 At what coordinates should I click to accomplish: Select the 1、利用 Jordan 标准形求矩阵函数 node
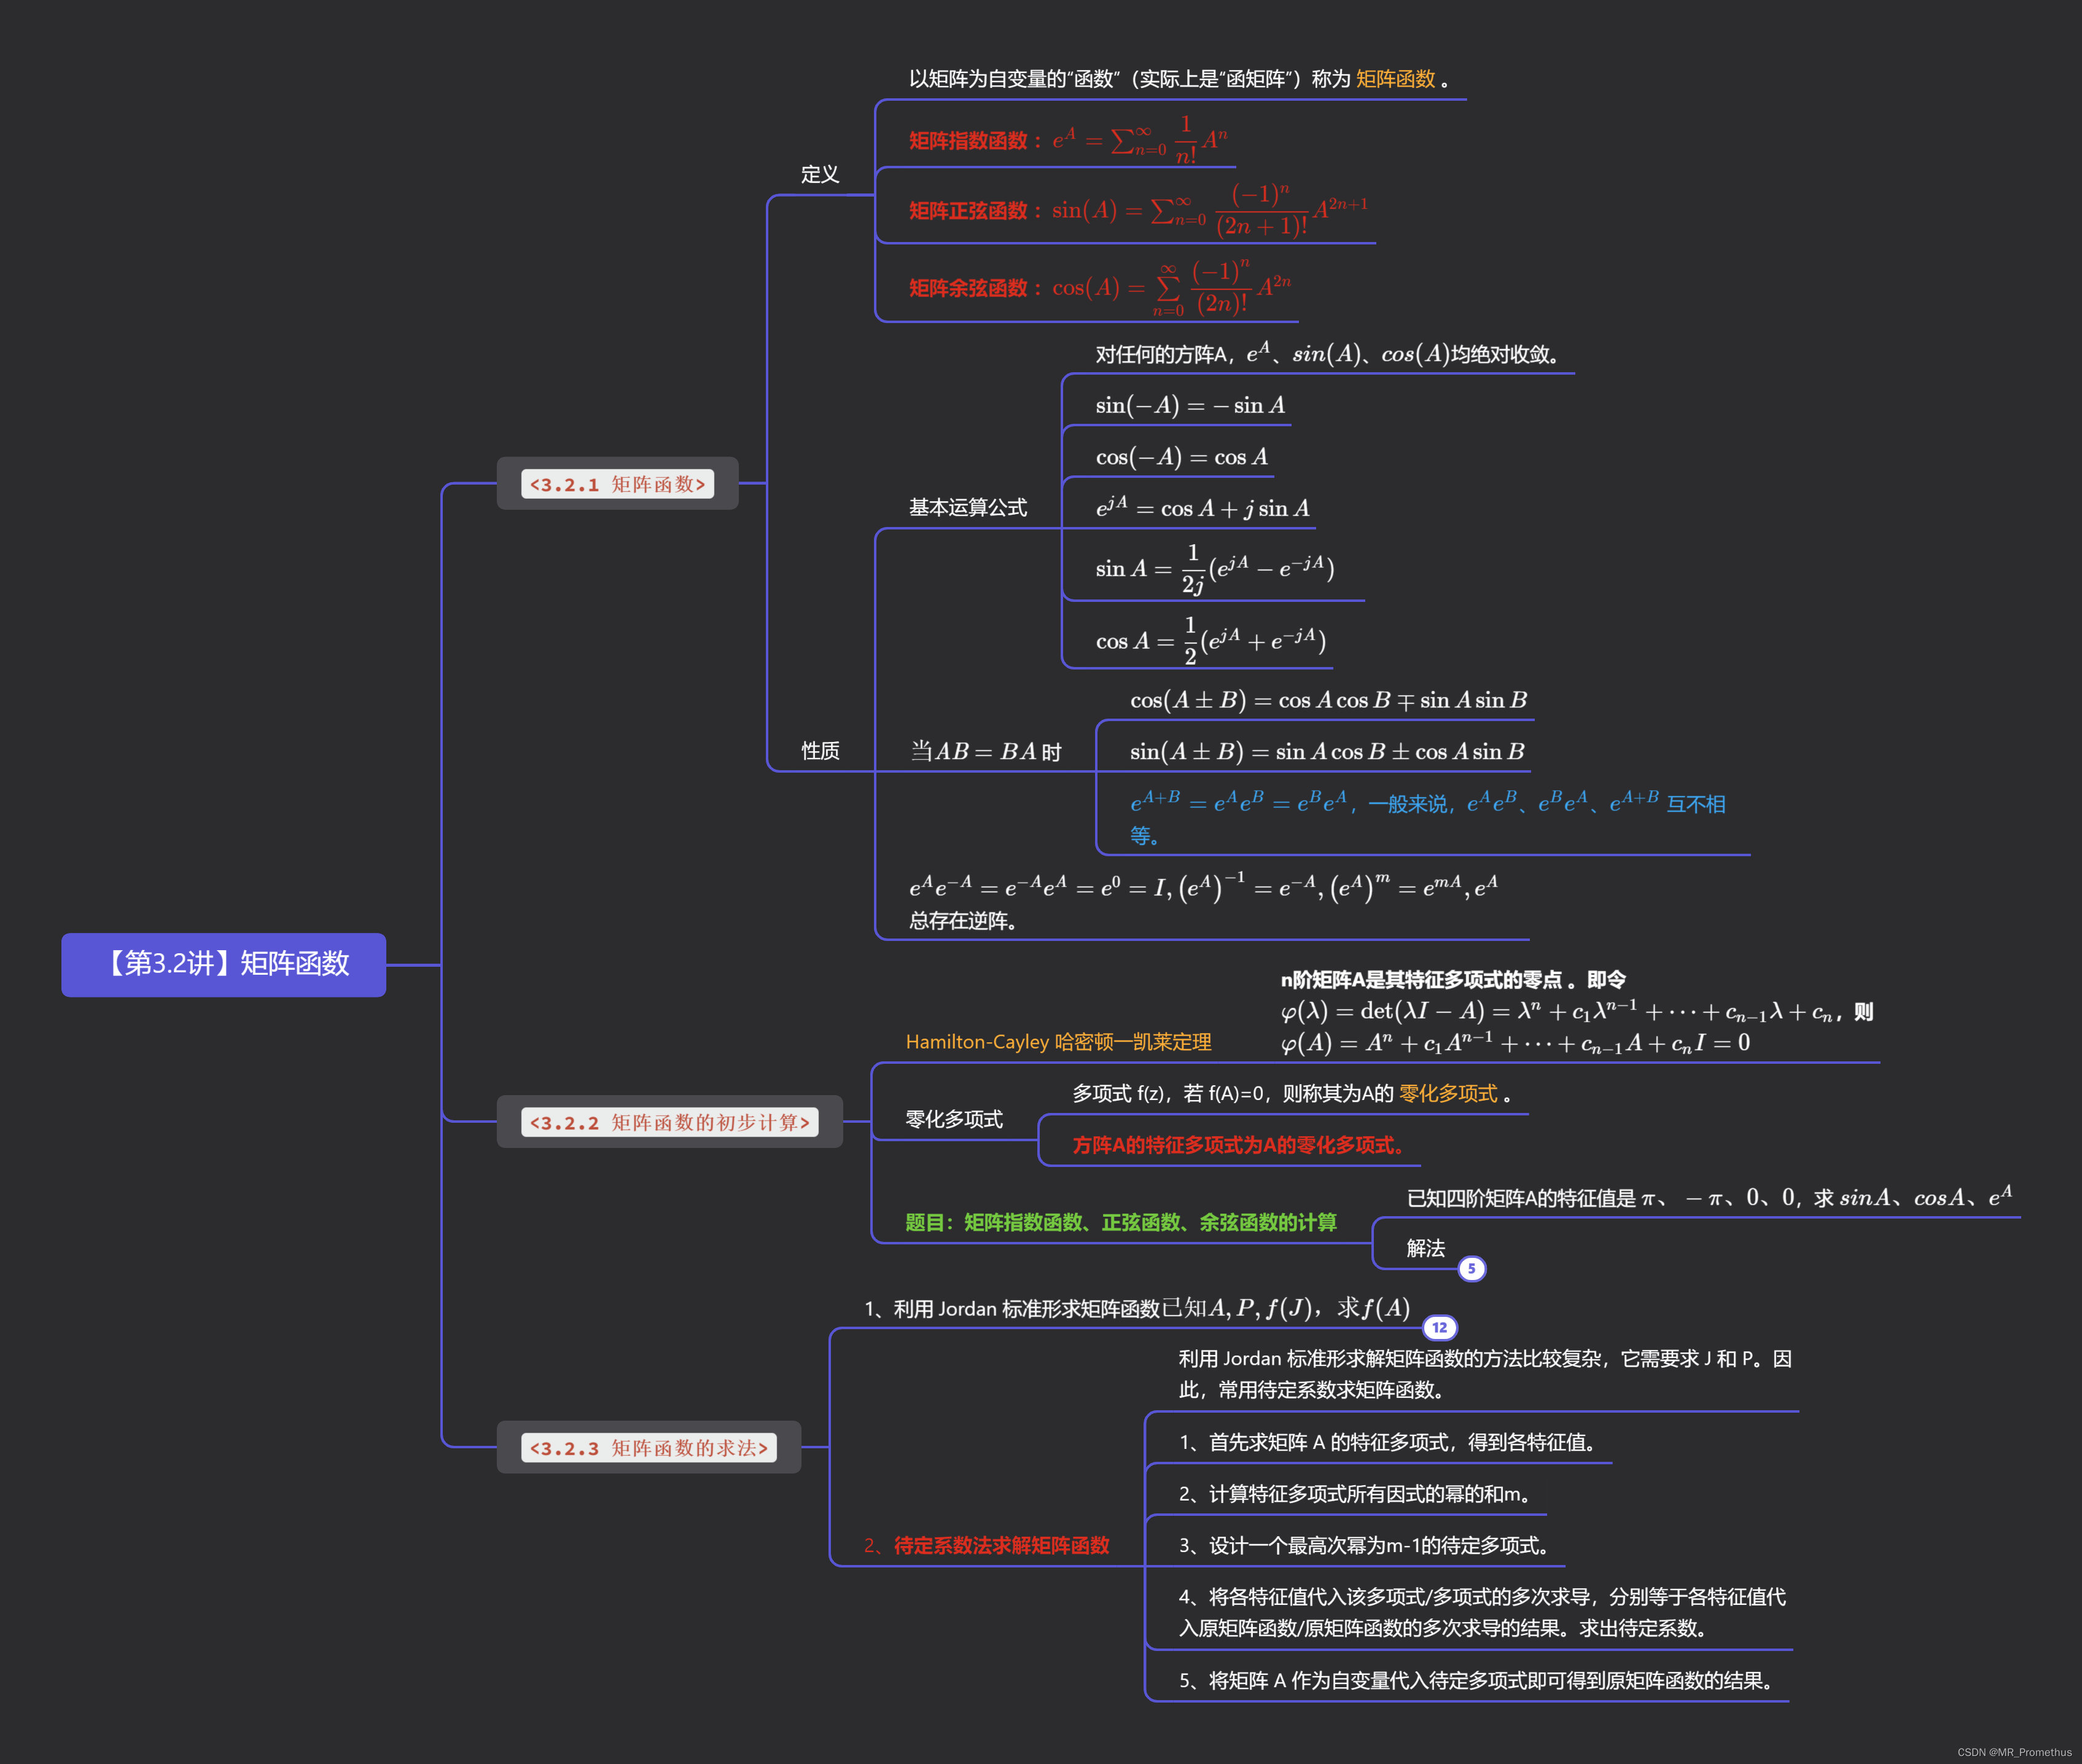[x=1137, y=1308]
